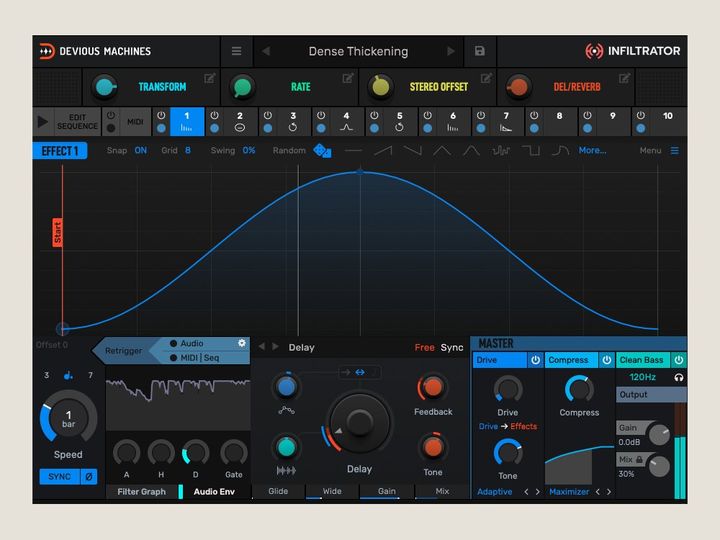The width and height of the screenshot is (720, 540).
Task: Edit the STEREO OFFSET macro assignment icon
Action: pos(486,78)
